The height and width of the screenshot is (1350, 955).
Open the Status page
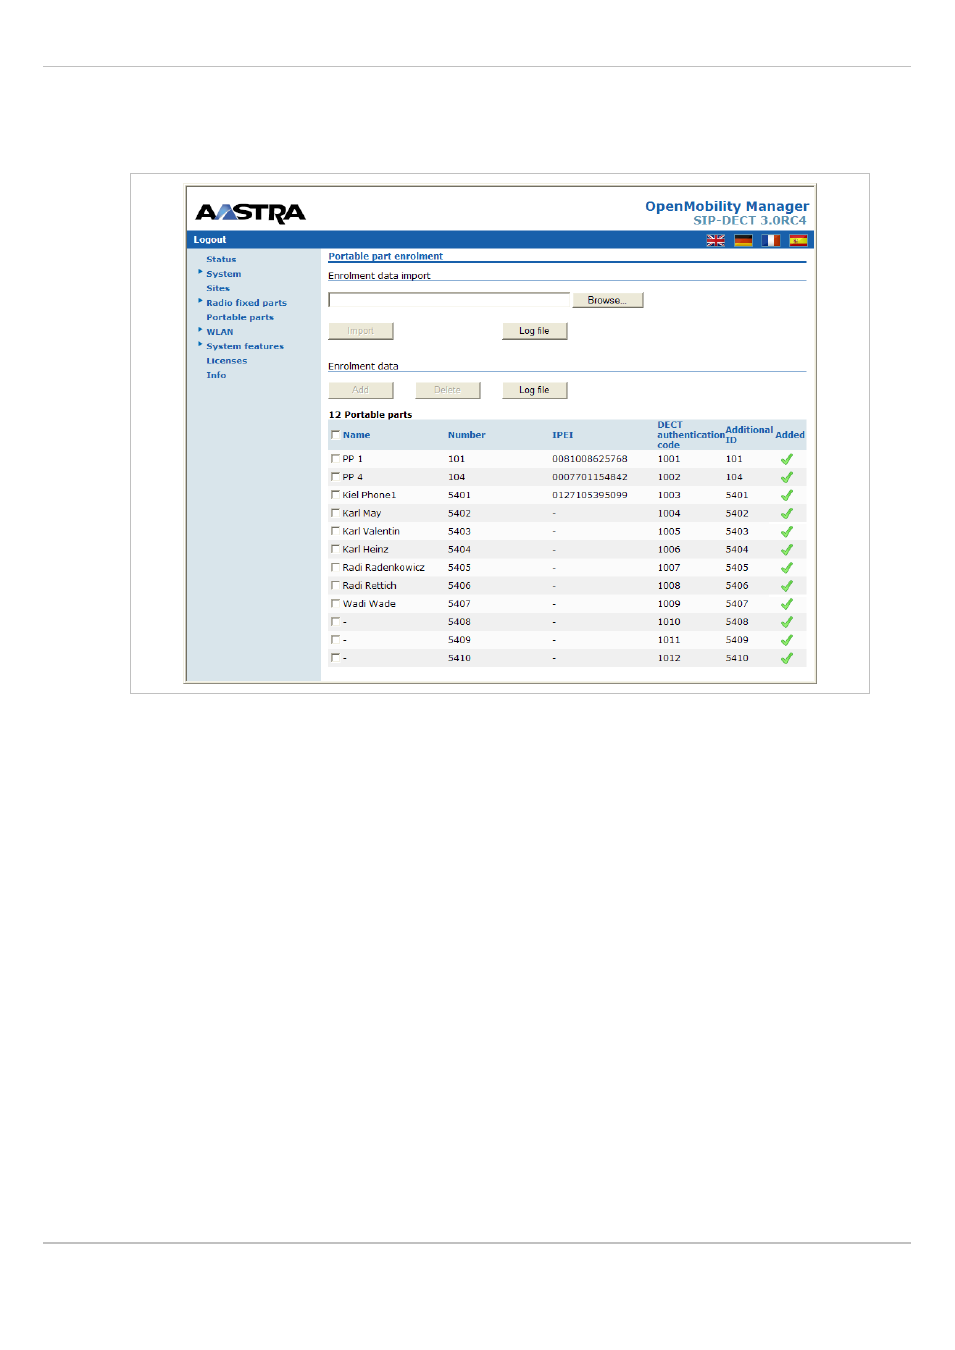[221, 259]
